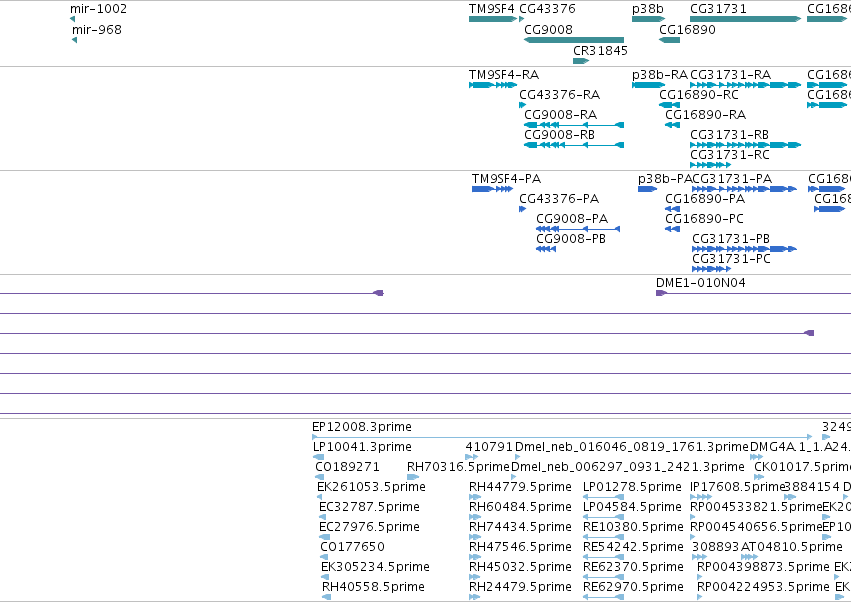Viewport: 851px width, 602px height.
Task: Click the RE62370.5prime EST label
Action: [633, 566]
